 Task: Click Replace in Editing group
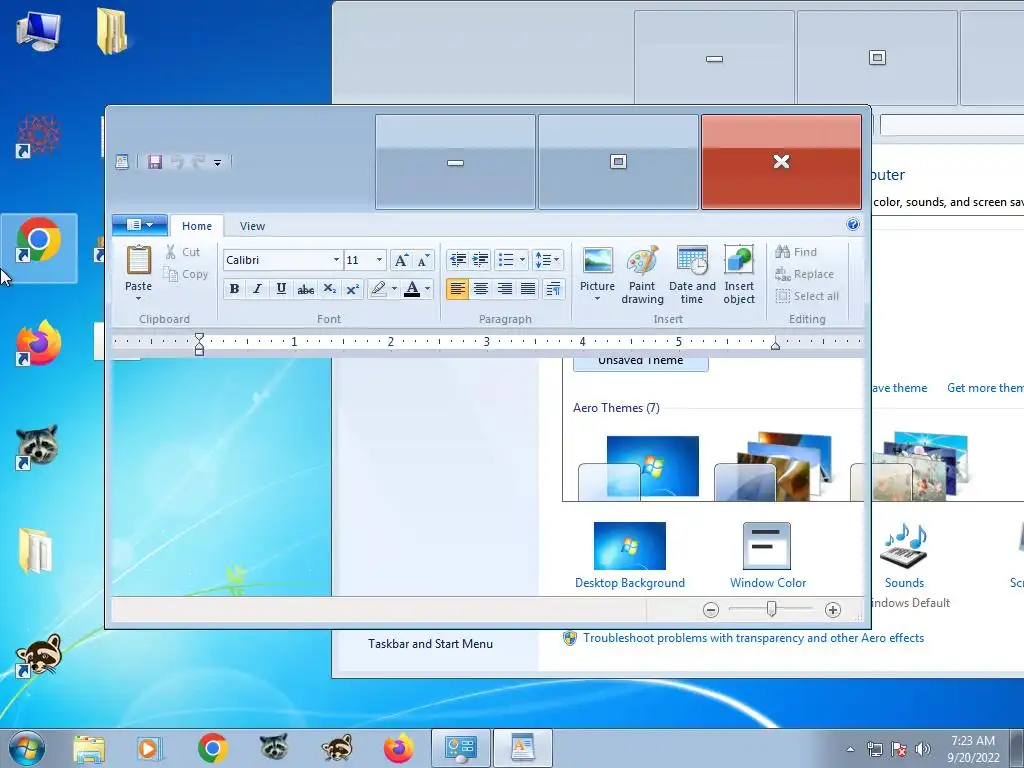point(805,274)
